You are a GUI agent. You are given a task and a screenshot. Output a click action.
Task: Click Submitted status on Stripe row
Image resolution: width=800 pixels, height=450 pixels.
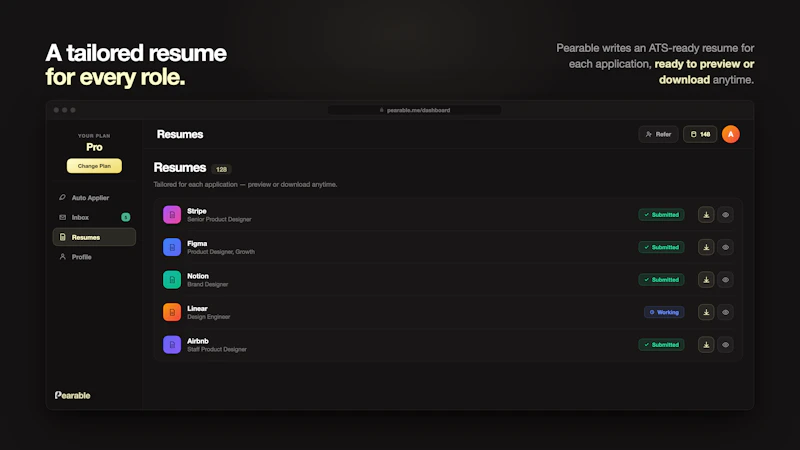pos(661,215)
